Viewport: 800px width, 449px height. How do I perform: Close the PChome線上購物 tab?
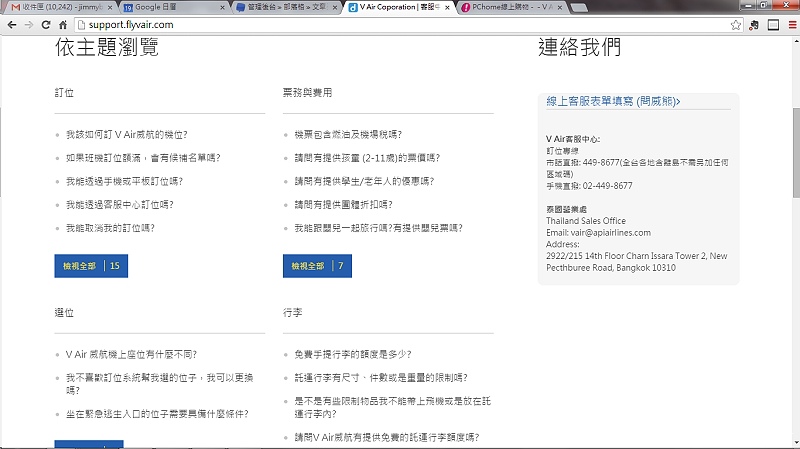point(560,8)
